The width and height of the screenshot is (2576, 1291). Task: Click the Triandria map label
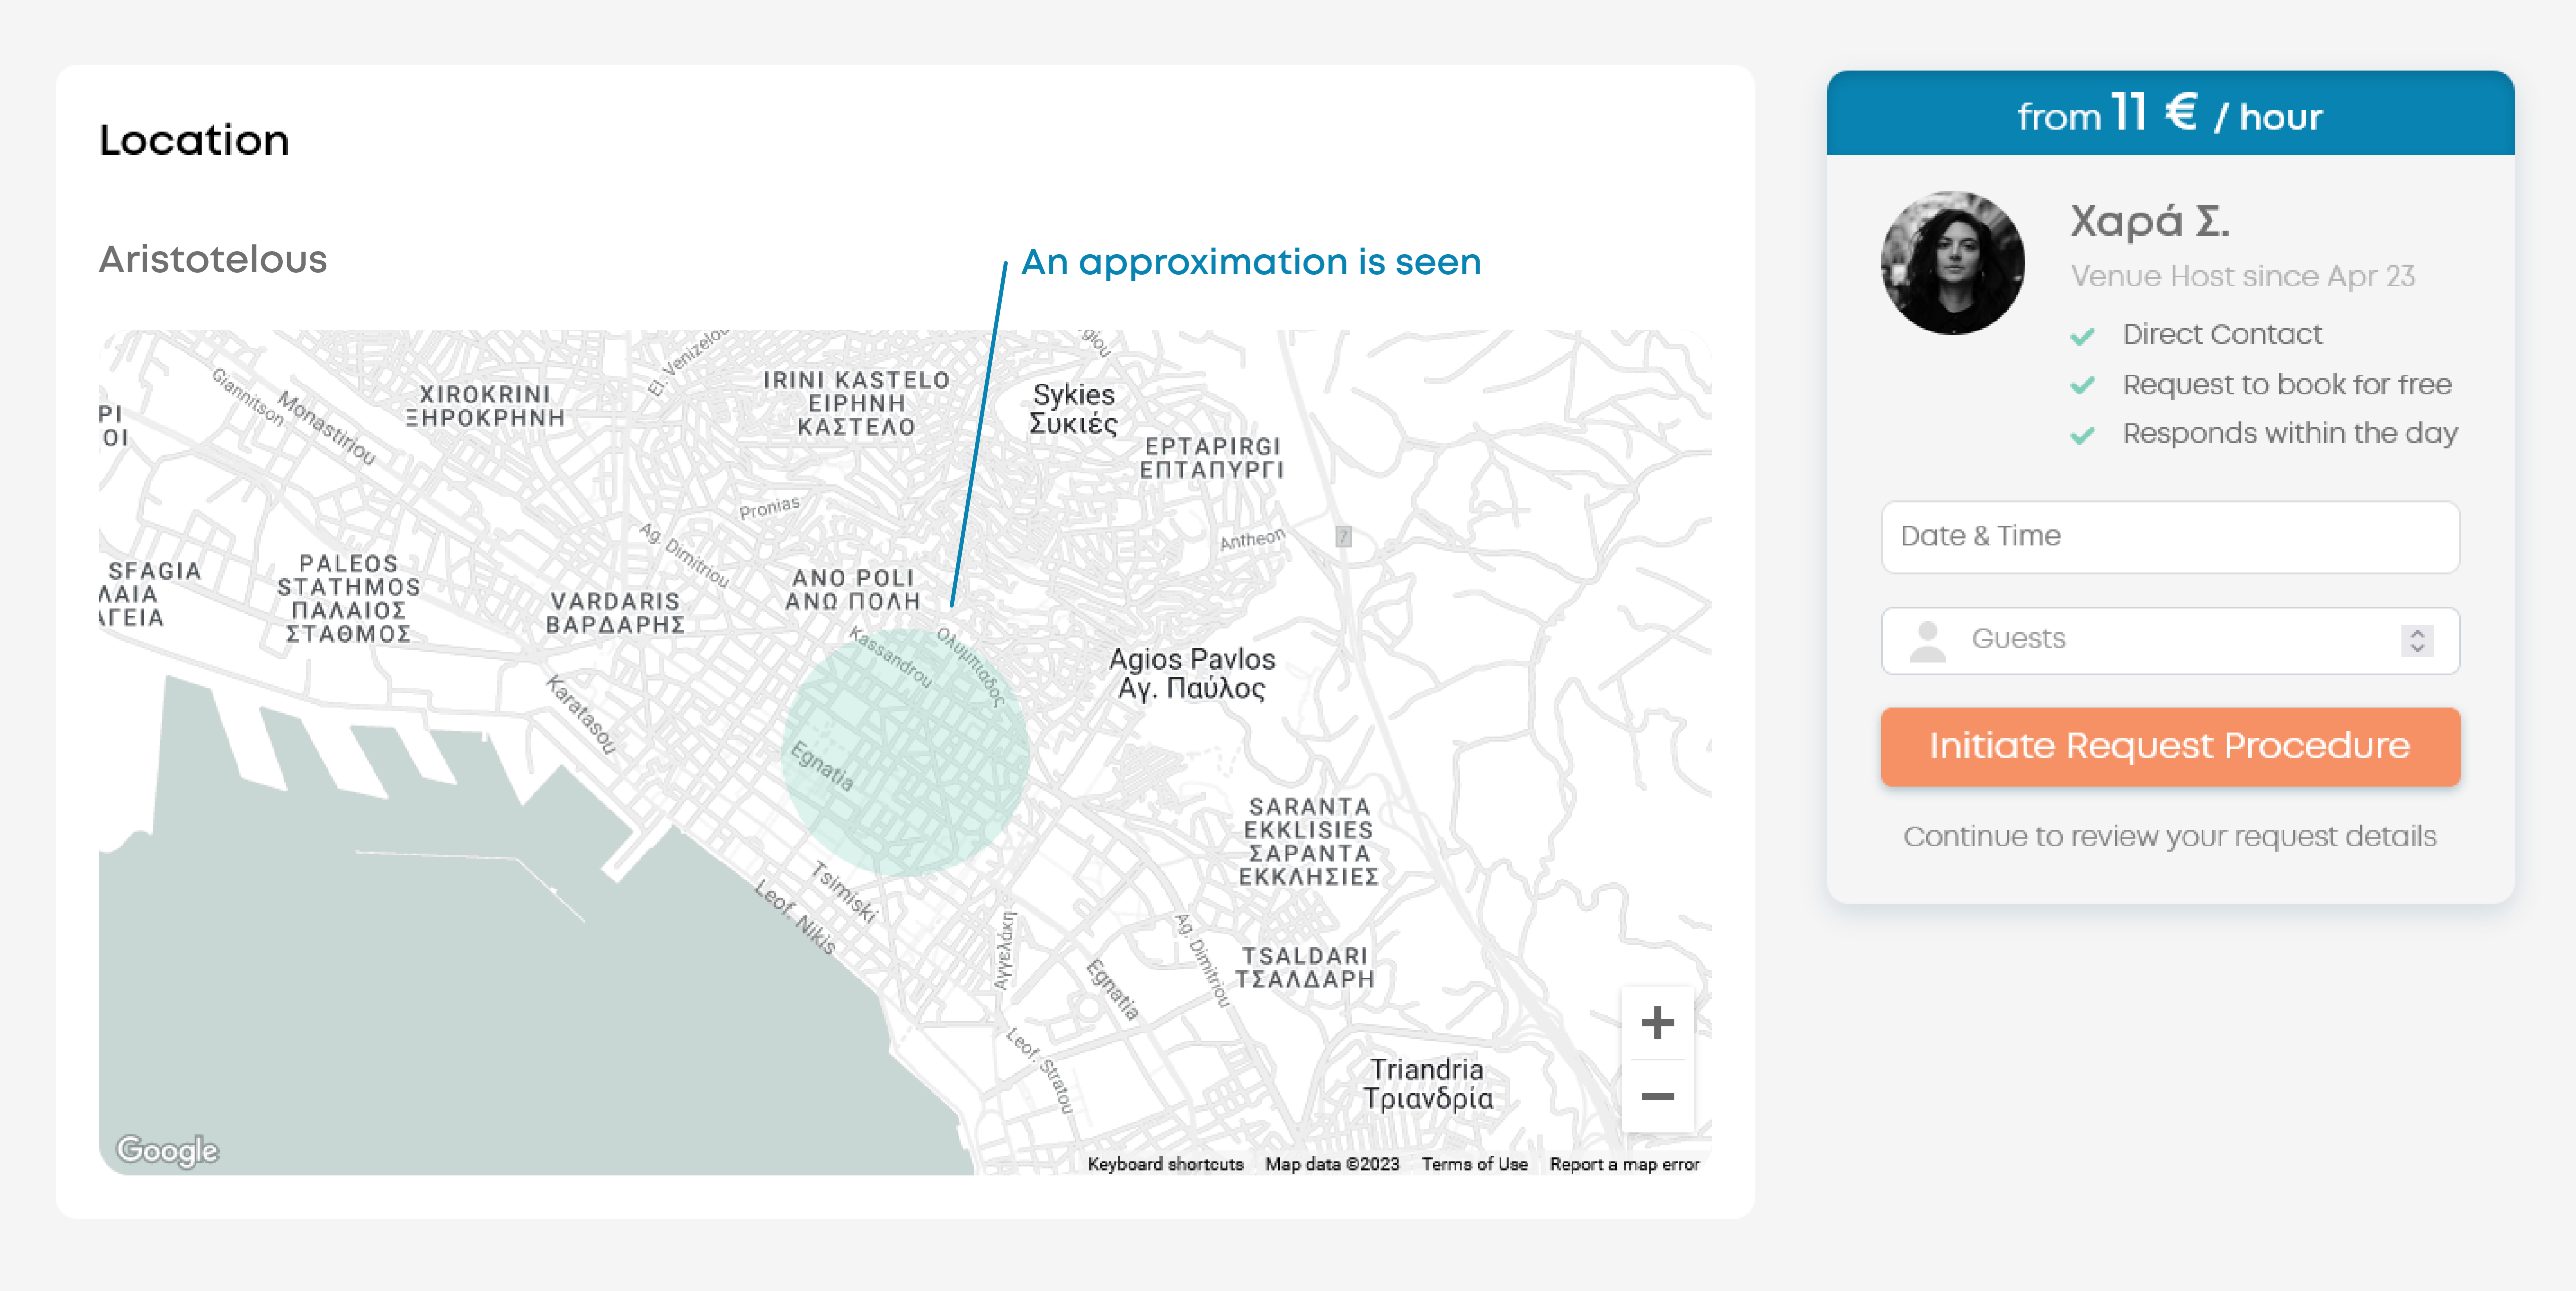[1427, 1083]
